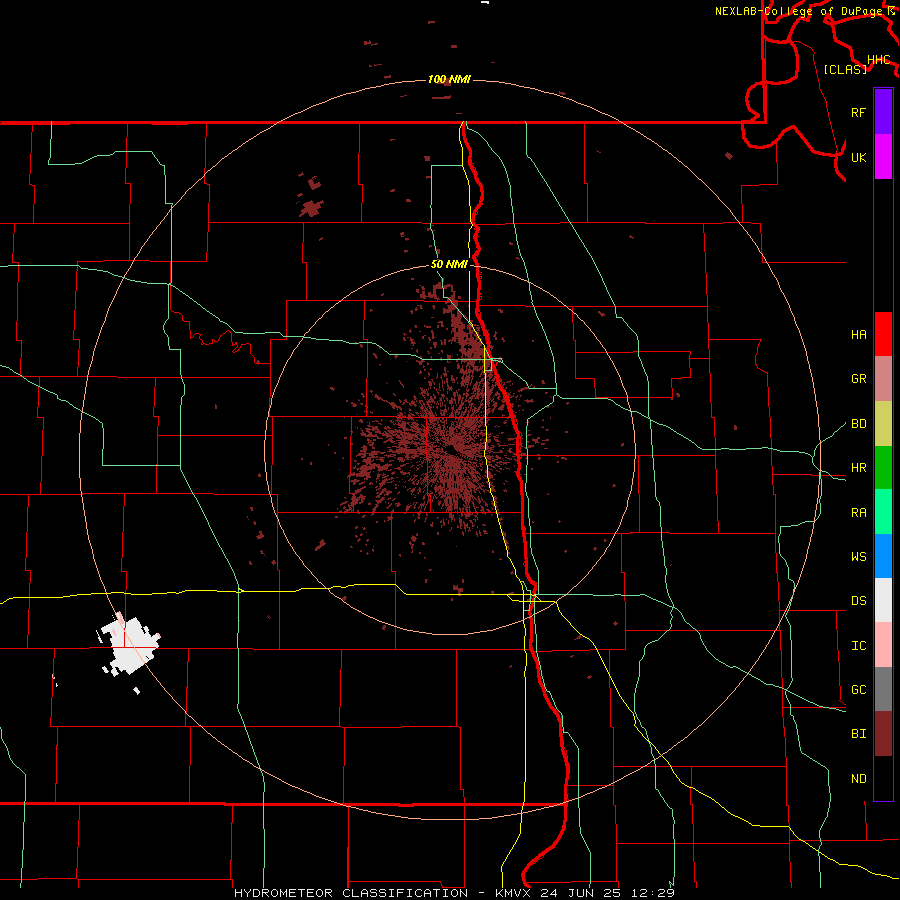
Task: Click the IC legend label
Action: [858, 646]
